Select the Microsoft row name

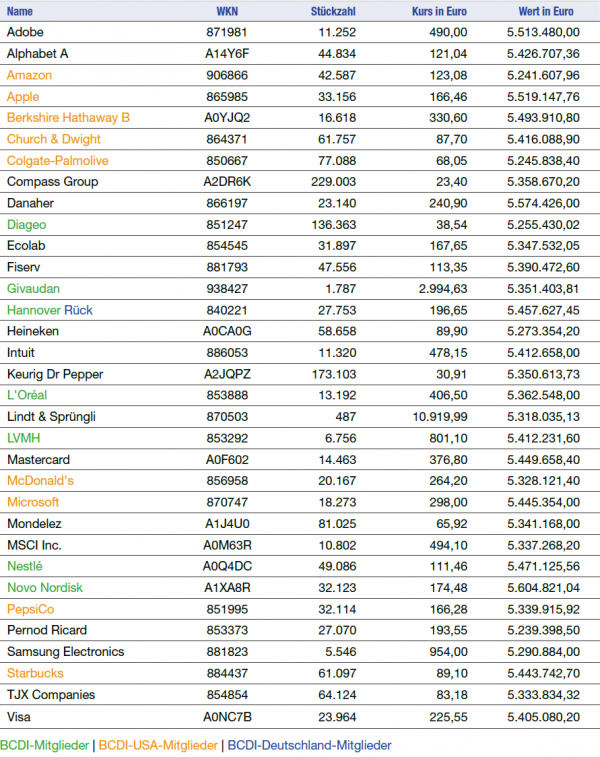pyautogui.click(x=33, y=502)
